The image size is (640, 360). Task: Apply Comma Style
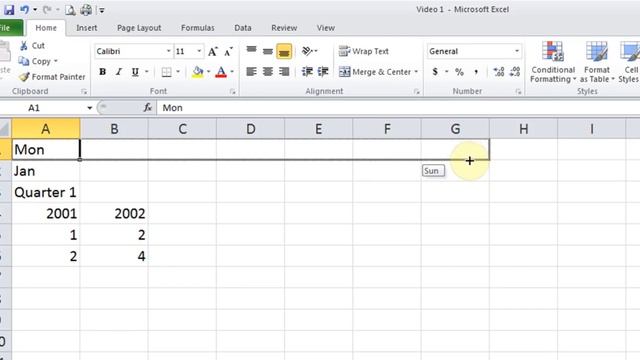pyautogui.click(x=476, y=72)
